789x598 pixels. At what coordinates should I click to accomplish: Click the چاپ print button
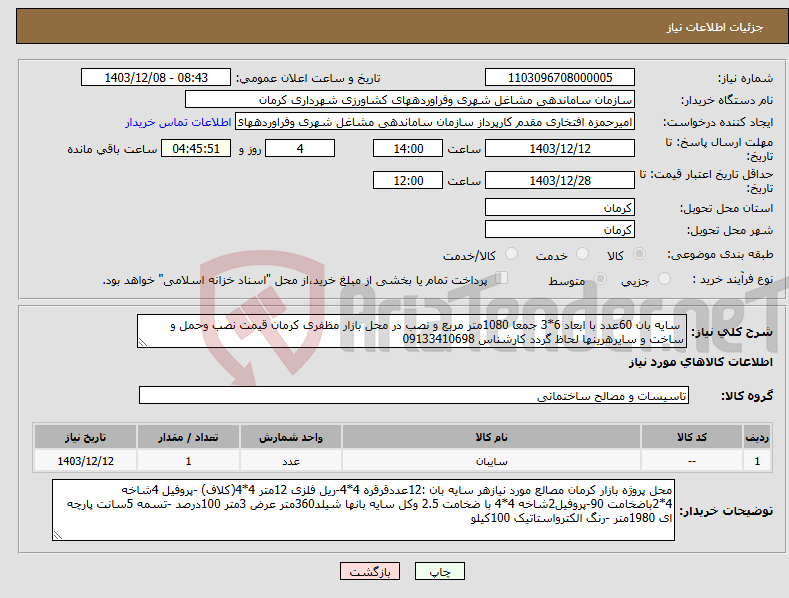point(440,571)
